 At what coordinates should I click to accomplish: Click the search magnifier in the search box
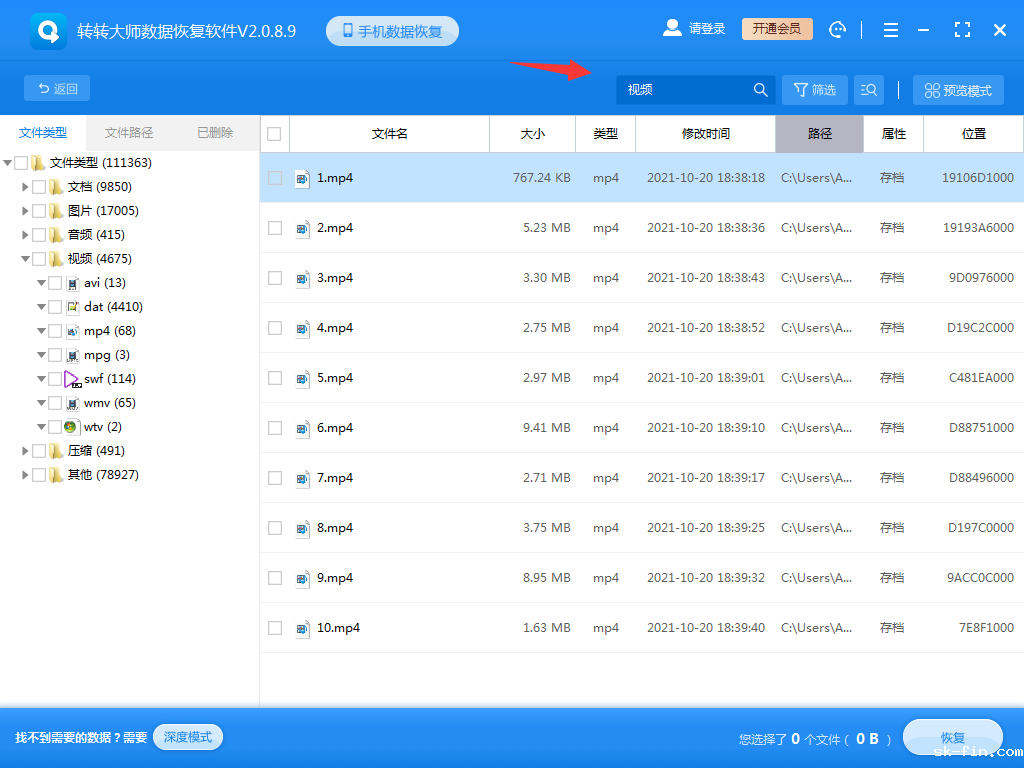click(x=761, y=89)
